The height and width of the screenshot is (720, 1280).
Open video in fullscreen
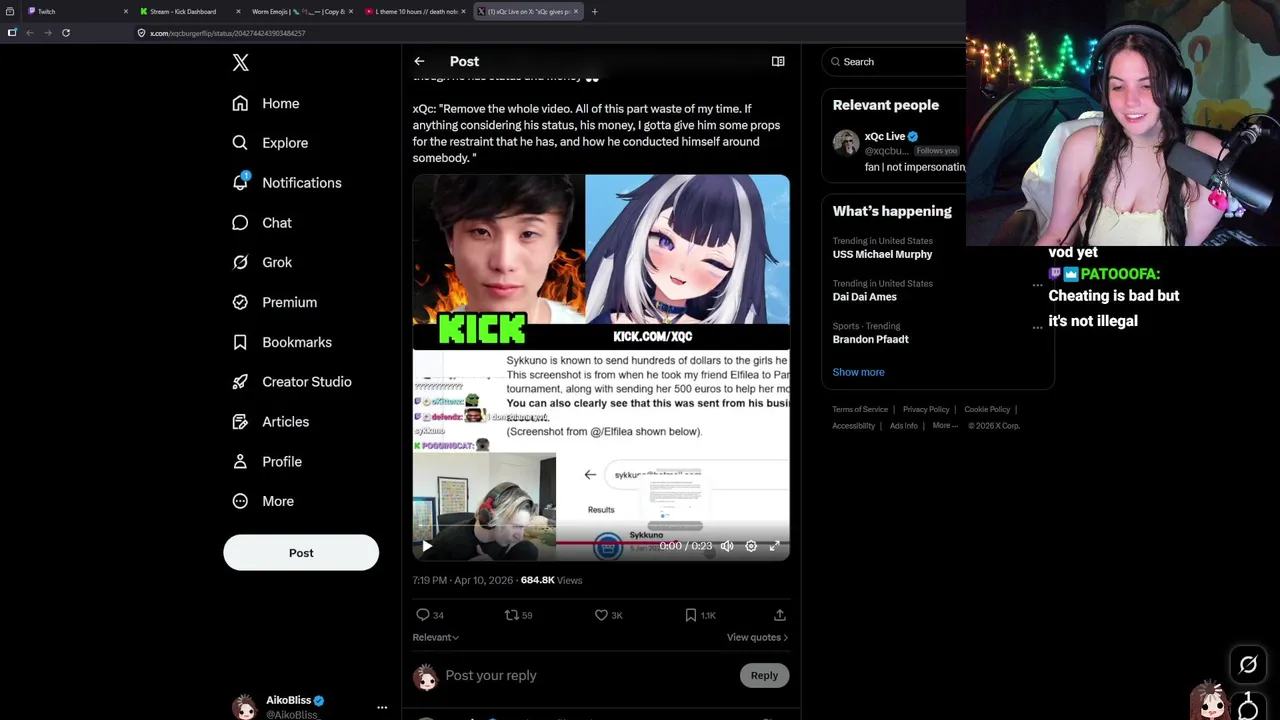774,546
